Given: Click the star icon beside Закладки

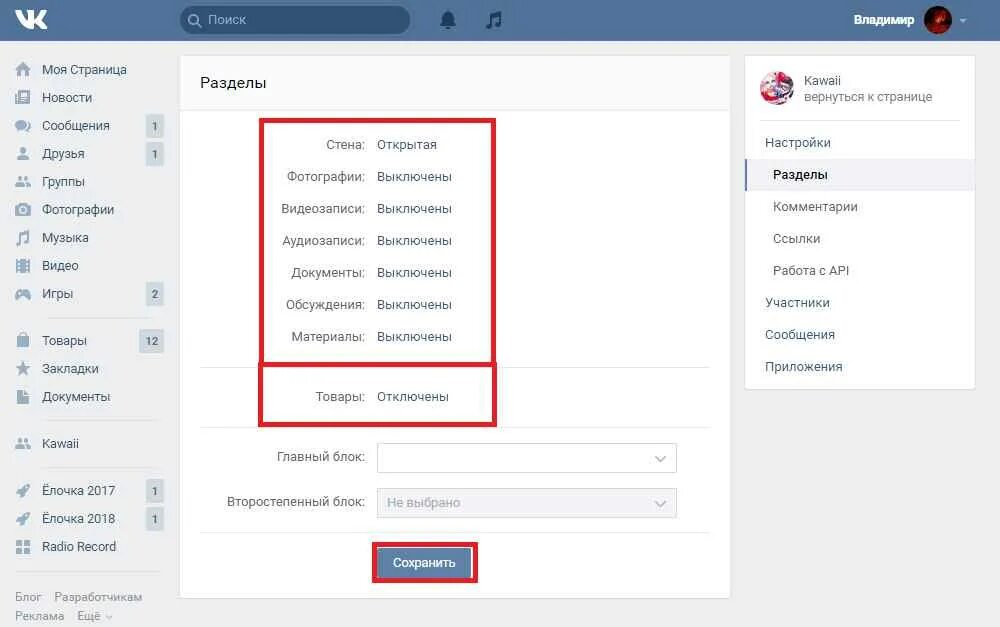Looking at the screenshot, I should point(23,368).
